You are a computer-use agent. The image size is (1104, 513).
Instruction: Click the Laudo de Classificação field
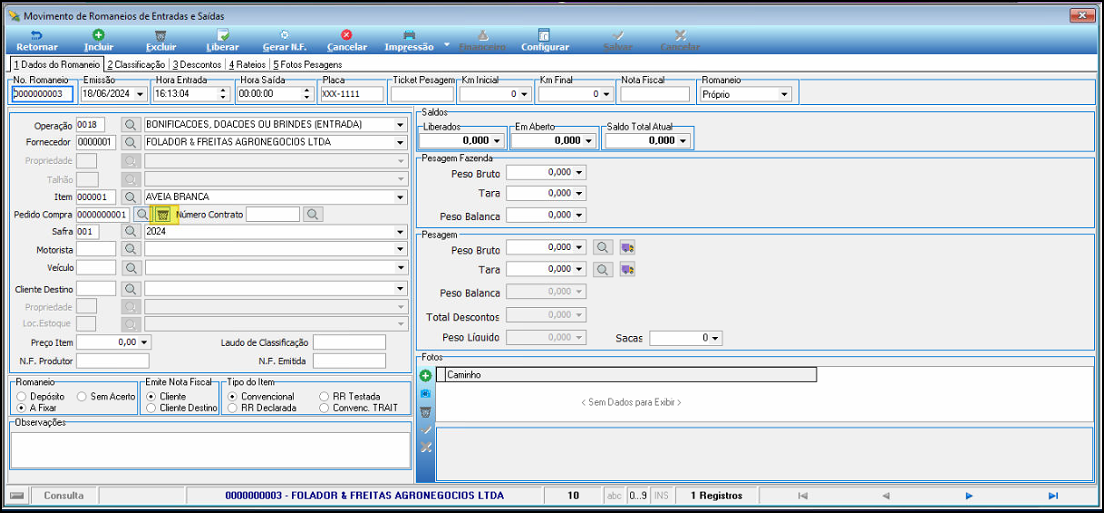pyautogui.click(x=349, y=342)
